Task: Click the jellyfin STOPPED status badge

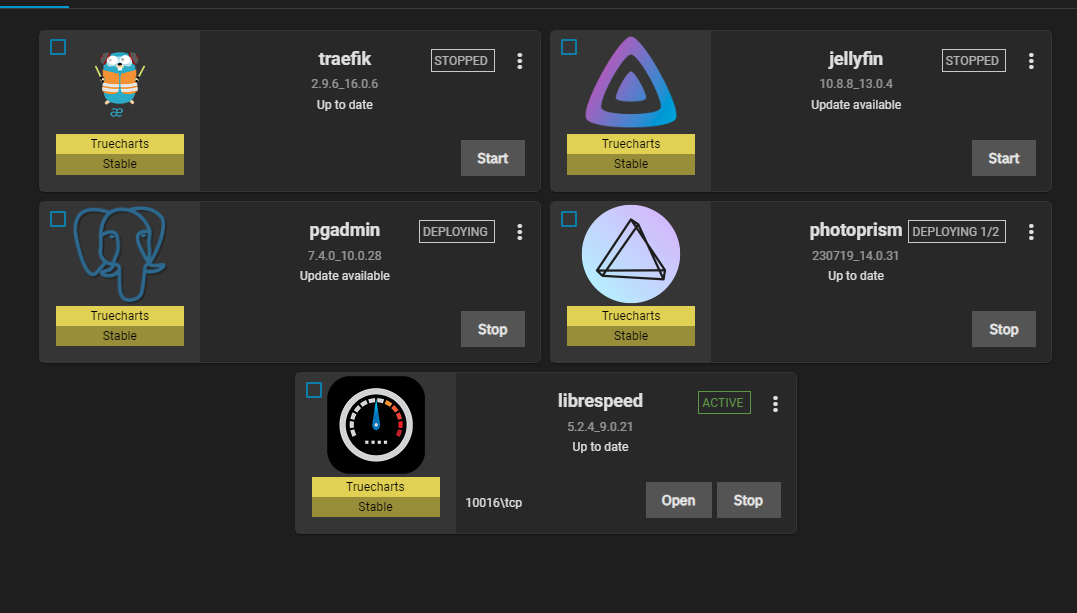Action: (973, 60)
